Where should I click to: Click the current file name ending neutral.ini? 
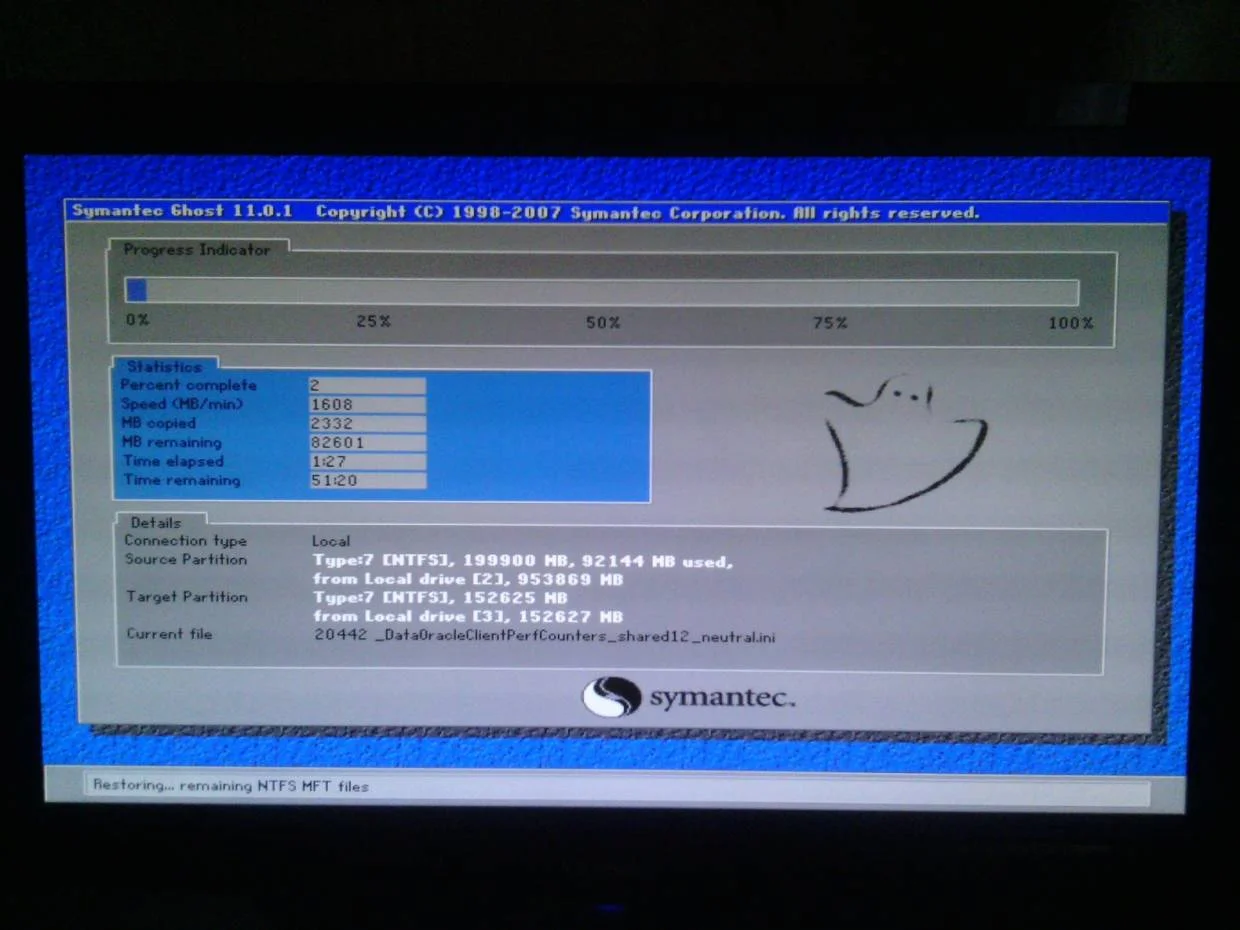coord(545,636)
